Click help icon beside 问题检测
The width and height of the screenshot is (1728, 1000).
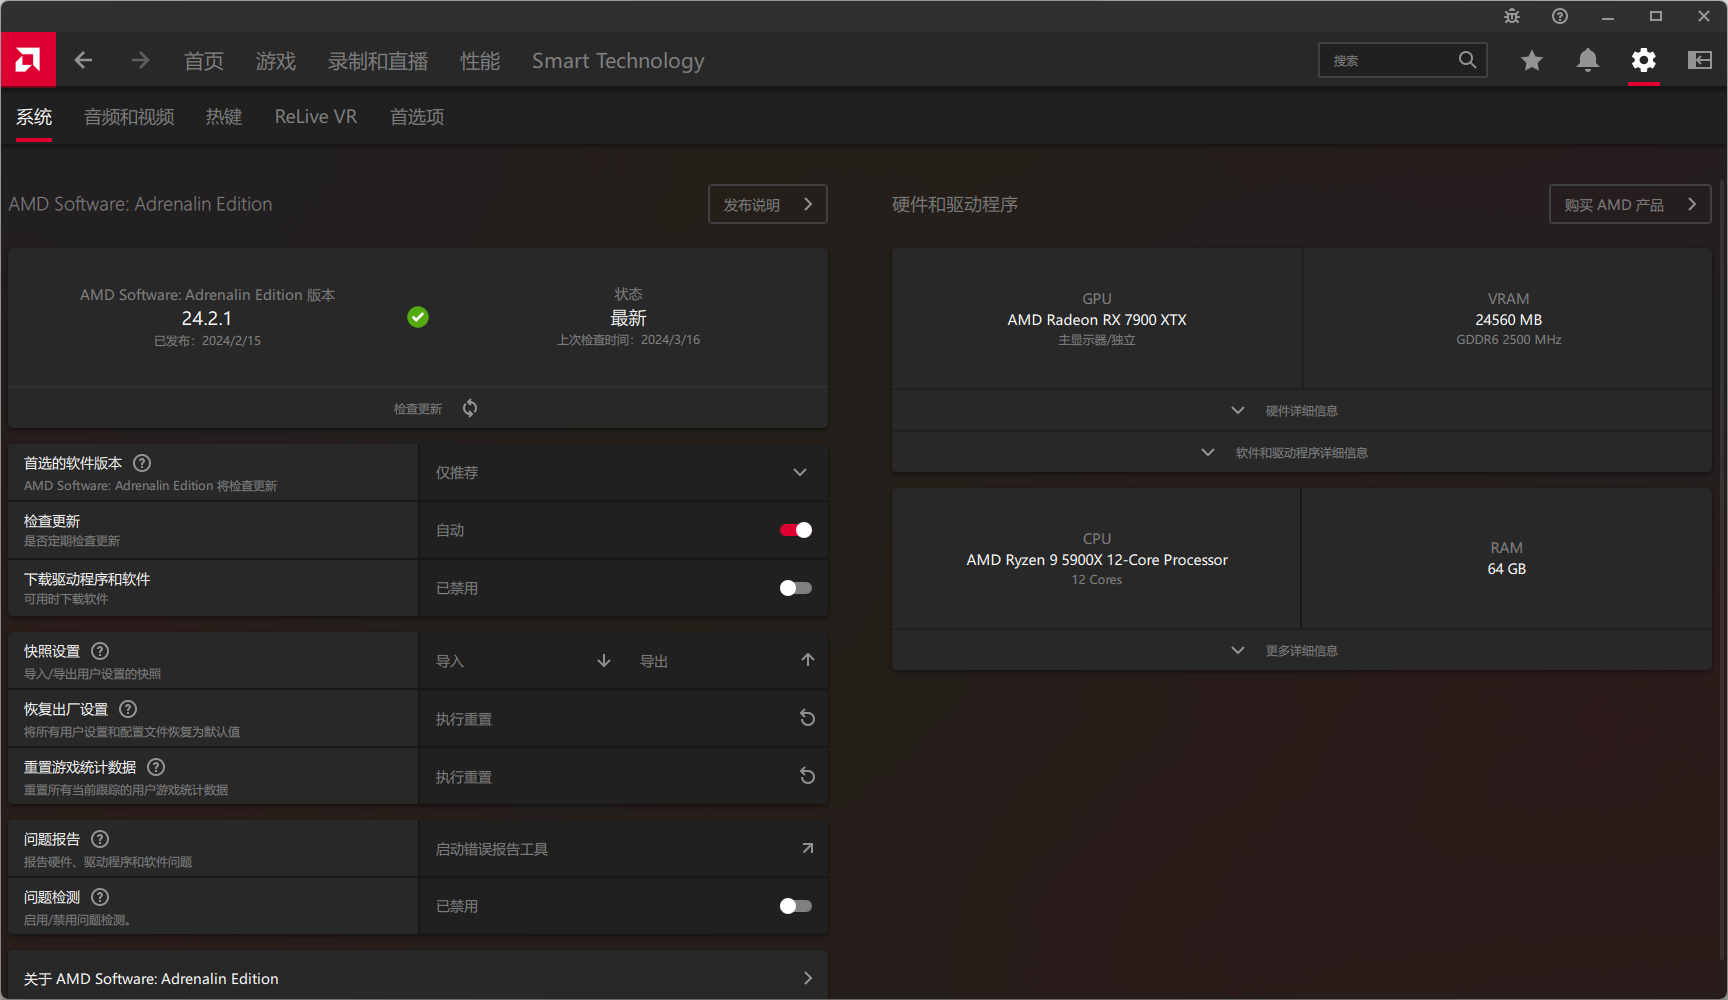click(100, 897)
